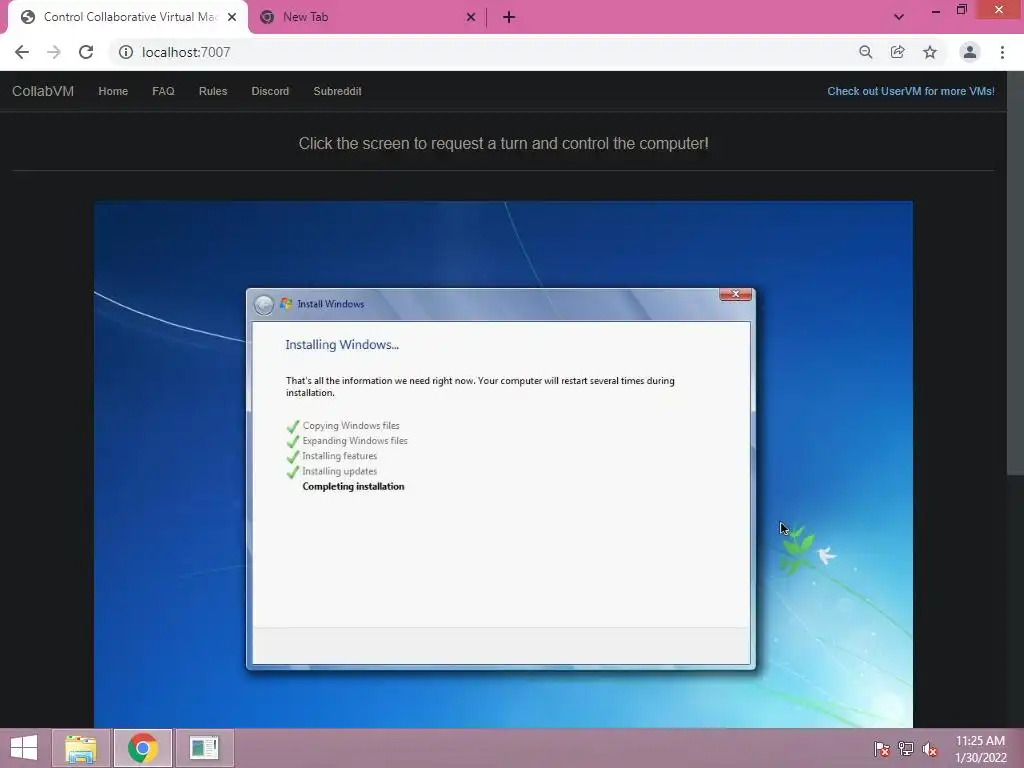Expand the tab search chevron

pyautogui.click(x=899, y=17)
